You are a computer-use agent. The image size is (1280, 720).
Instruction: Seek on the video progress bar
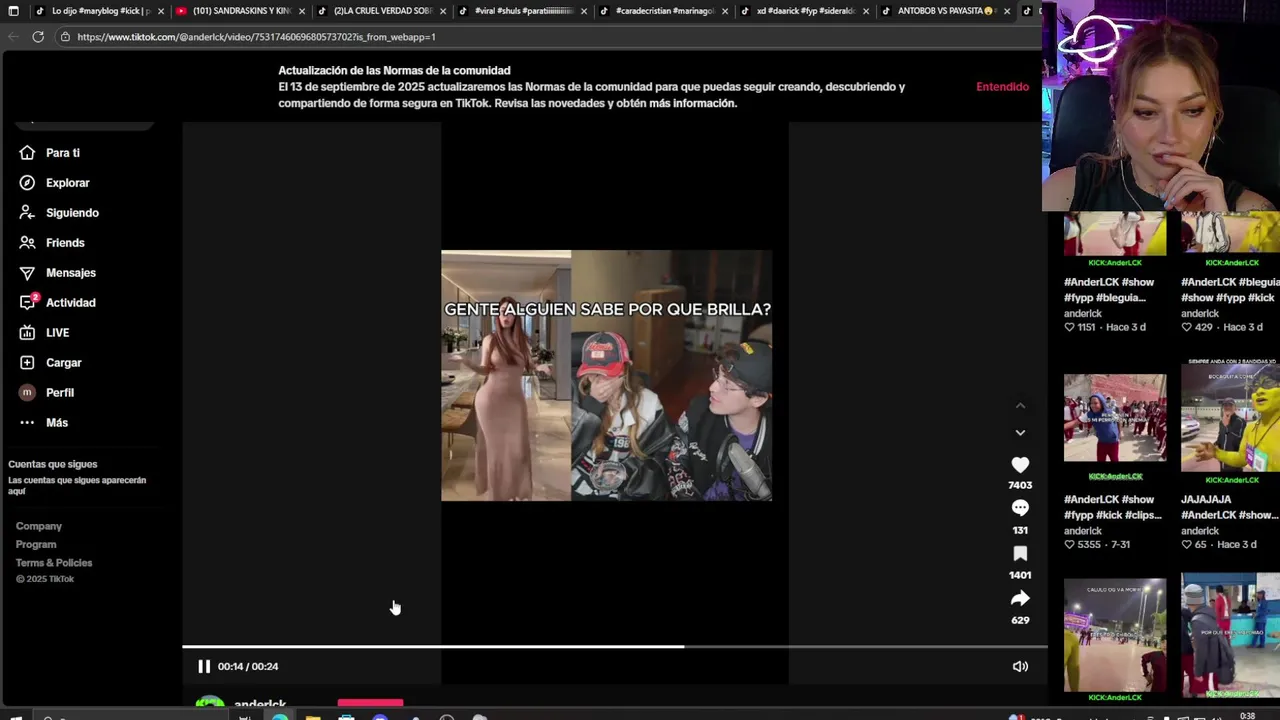[614, 646]
